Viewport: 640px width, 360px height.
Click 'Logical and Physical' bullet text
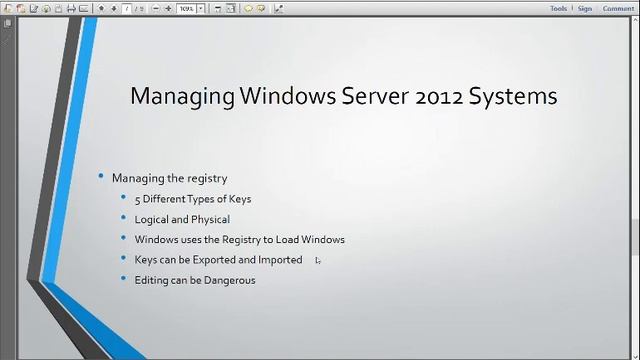coord(182,220)
